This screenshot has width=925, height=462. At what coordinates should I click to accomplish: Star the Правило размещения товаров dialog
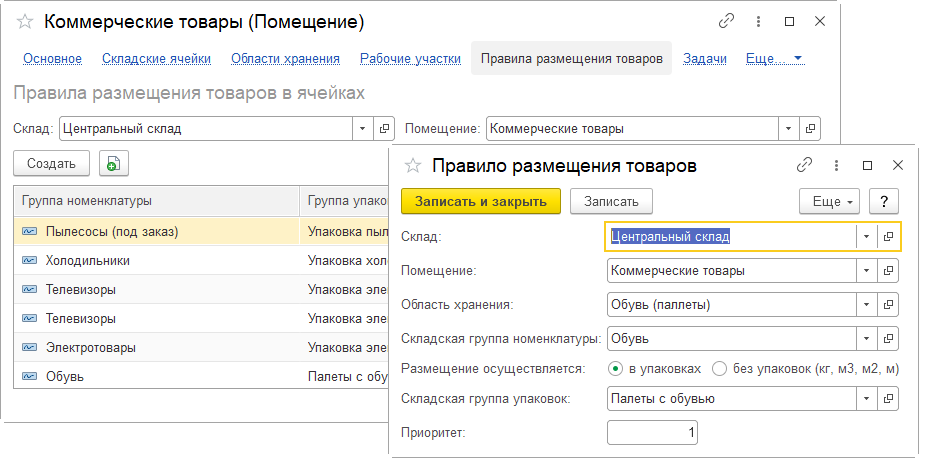point(412,166)
